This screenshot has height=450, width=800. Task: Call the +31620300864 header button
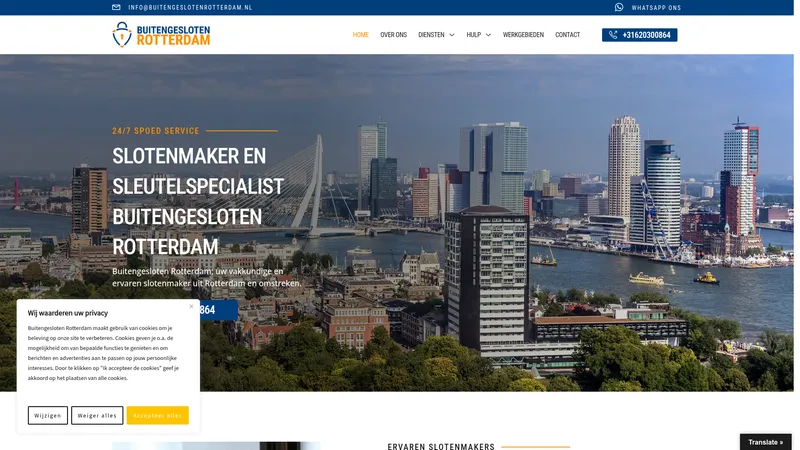tap(639, 35)
